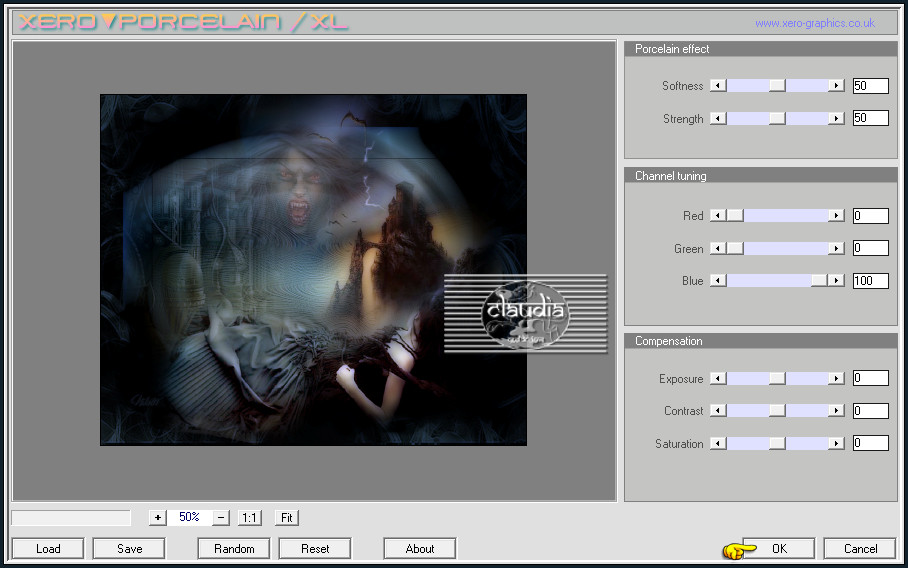Reset all sliders to default
This screenshot has height=568, width=908.
(315, 548)
